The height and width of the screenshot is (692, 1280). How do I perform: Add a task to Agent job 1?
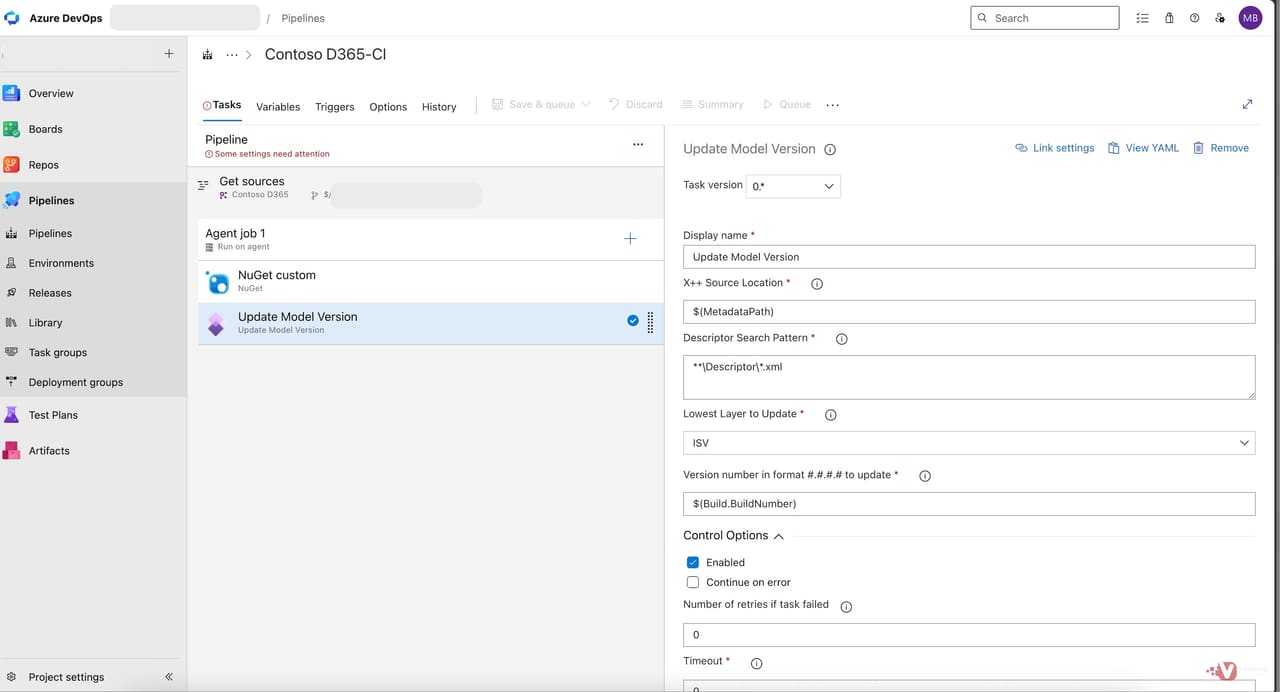click(630, 239)
